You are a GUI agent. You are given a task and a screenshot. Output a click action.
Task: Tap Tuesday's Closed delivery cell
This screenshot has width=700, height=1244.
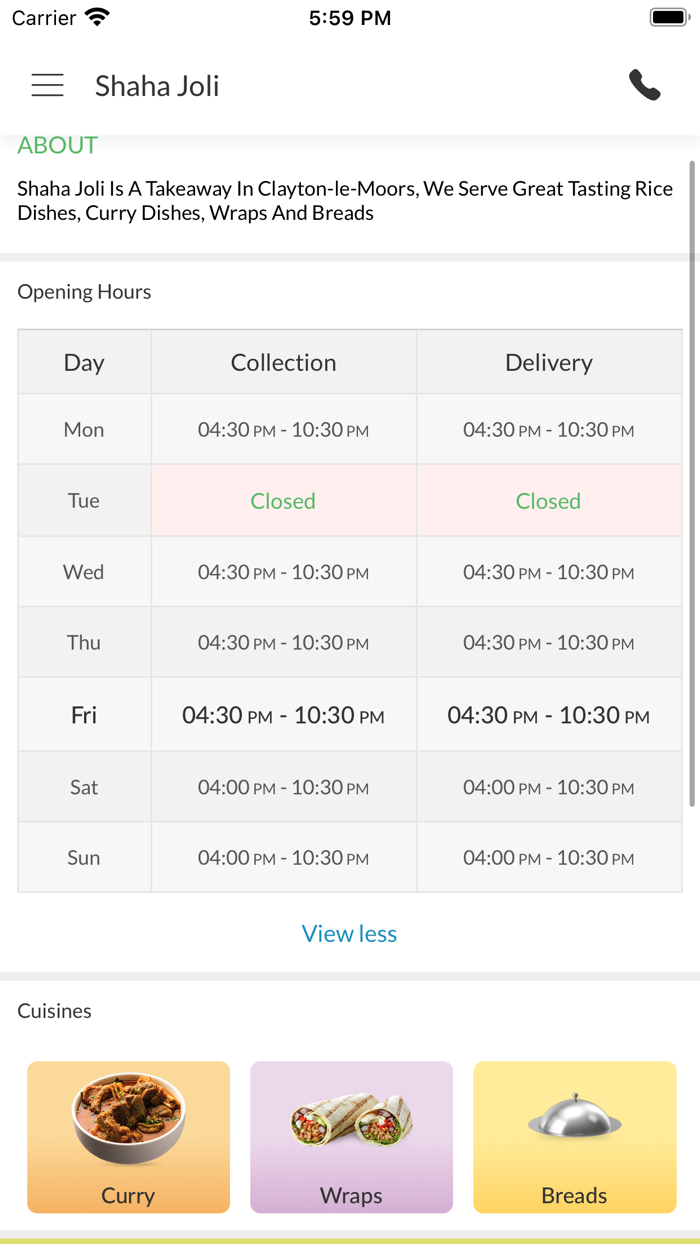[x=548, y=501]
